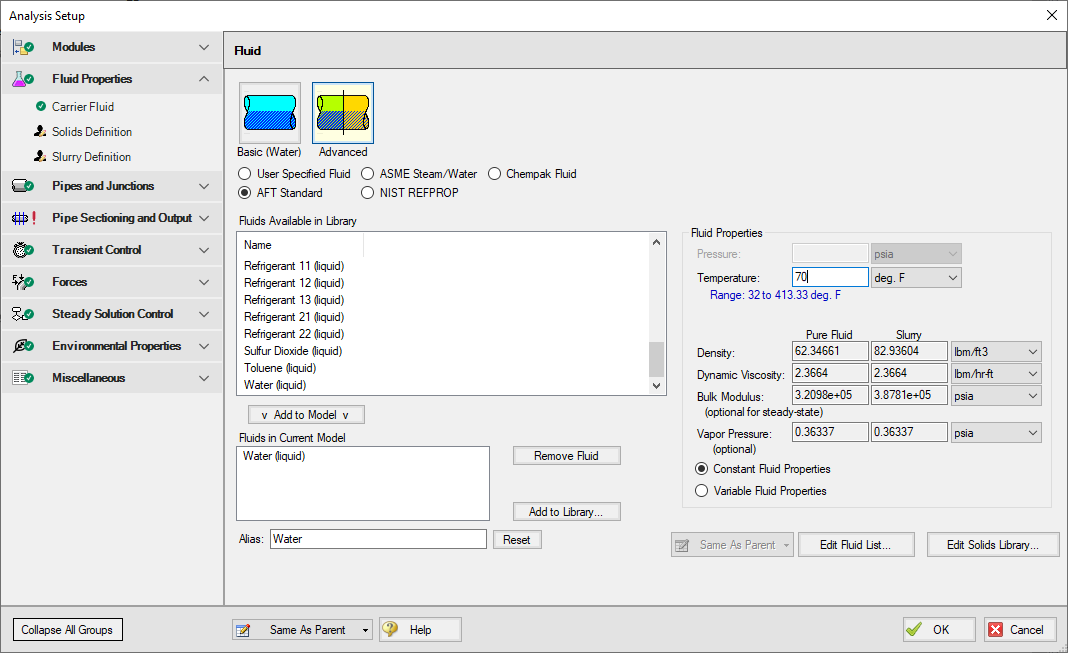This screenshot has width=1068, height=653.
Task: Choose the Chempak Fluid radio button
Action: (496, 174)
